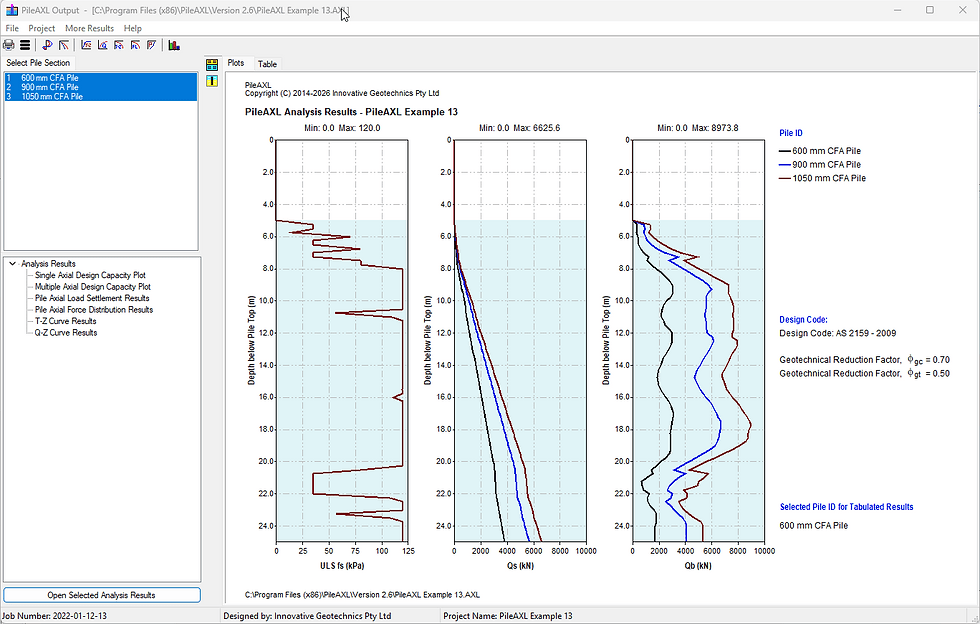Screen dimensions: 980x624
Task: Select Pile Axial Load Settlement Results
Action: click(x=92, y=298)
